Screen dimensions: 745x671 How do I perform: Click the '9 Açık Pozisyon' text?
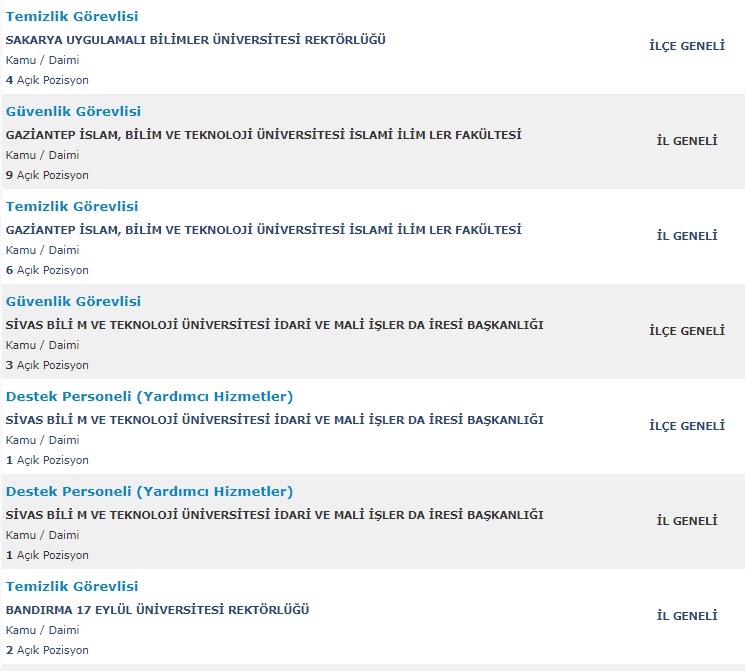click(47, 175)
